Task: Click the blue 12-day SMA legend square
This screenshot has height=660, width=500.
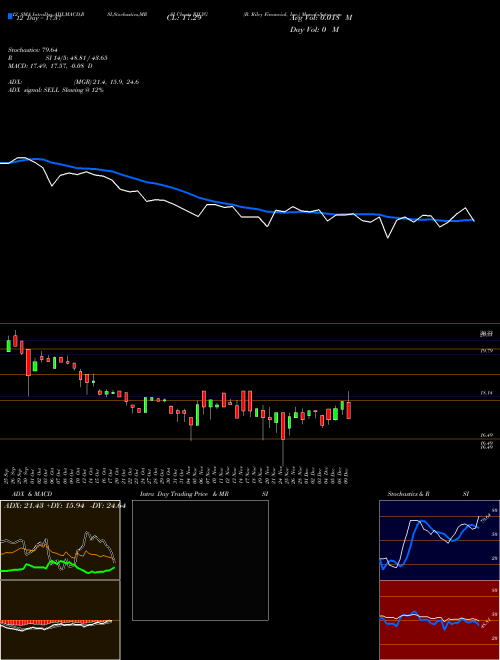Action: click(x=10, y=16)
